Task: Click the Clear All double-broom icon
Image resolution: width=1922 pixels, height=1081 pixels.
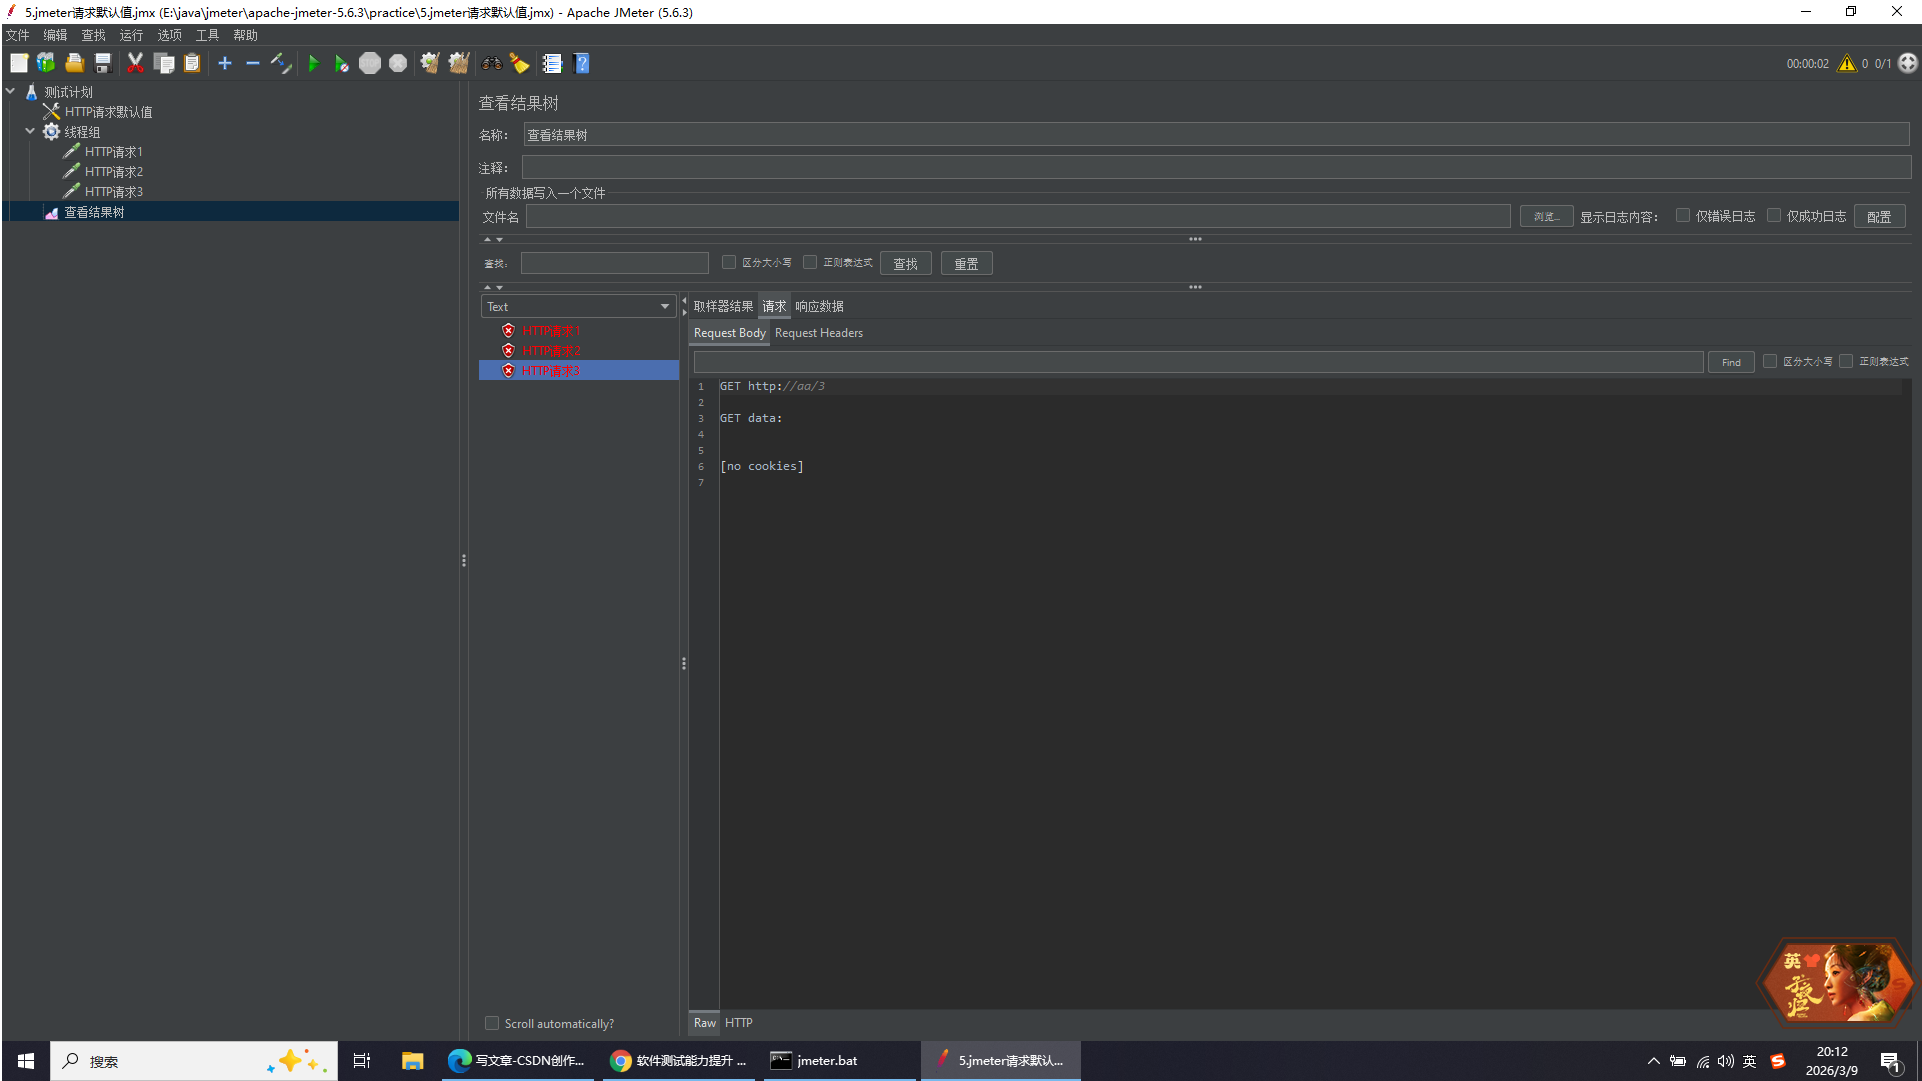Action: pos(458,64)
